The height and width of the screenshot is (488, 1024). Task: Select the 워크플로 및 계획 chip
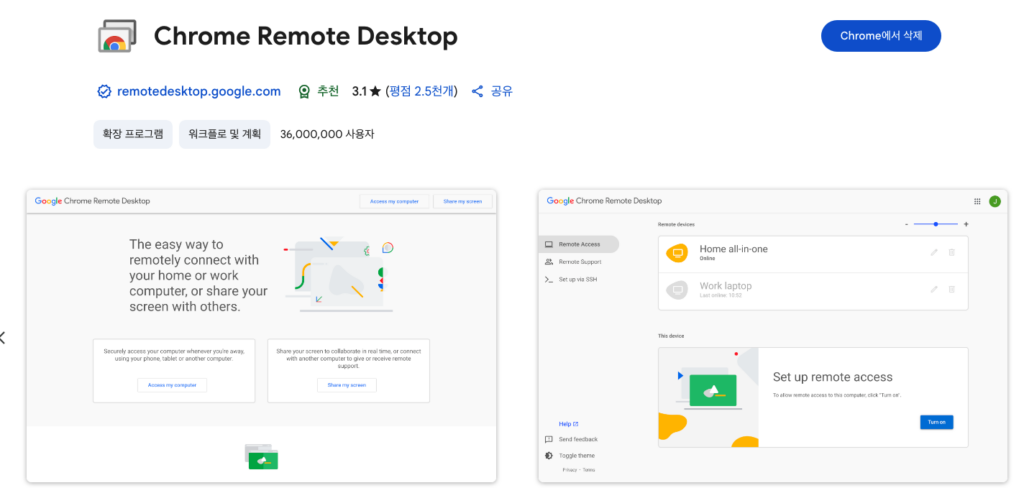point(225,134)
